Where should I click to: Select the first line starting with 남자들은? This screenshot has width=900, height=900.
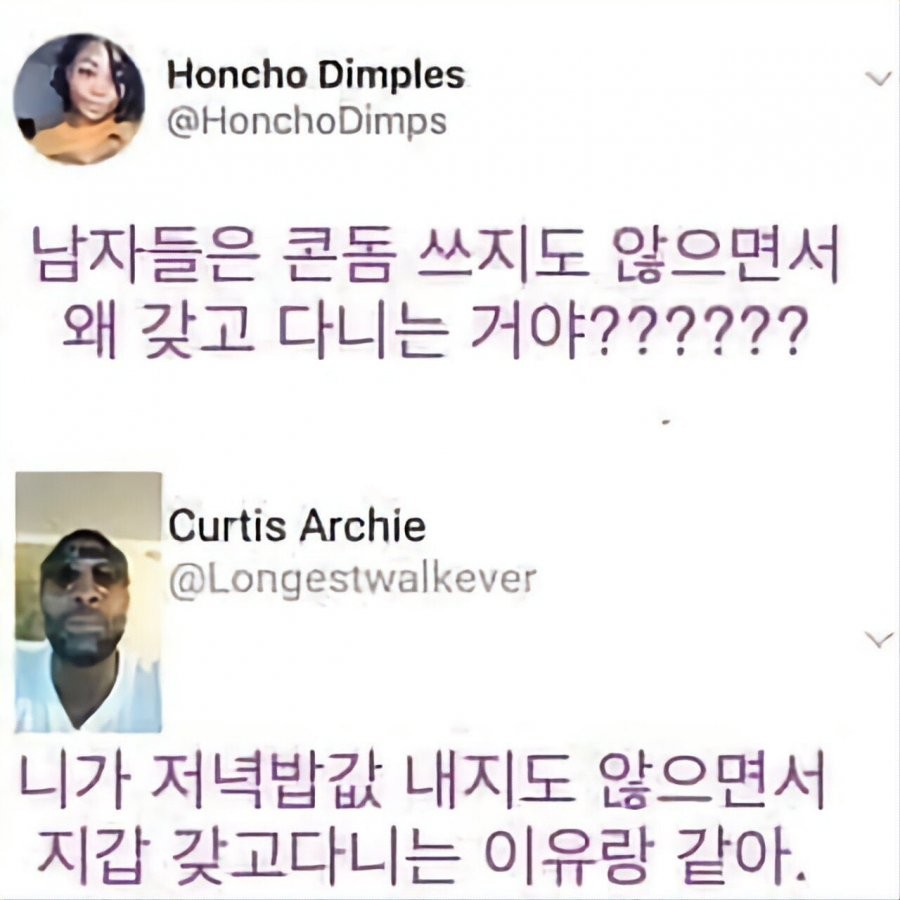[436, 254]
